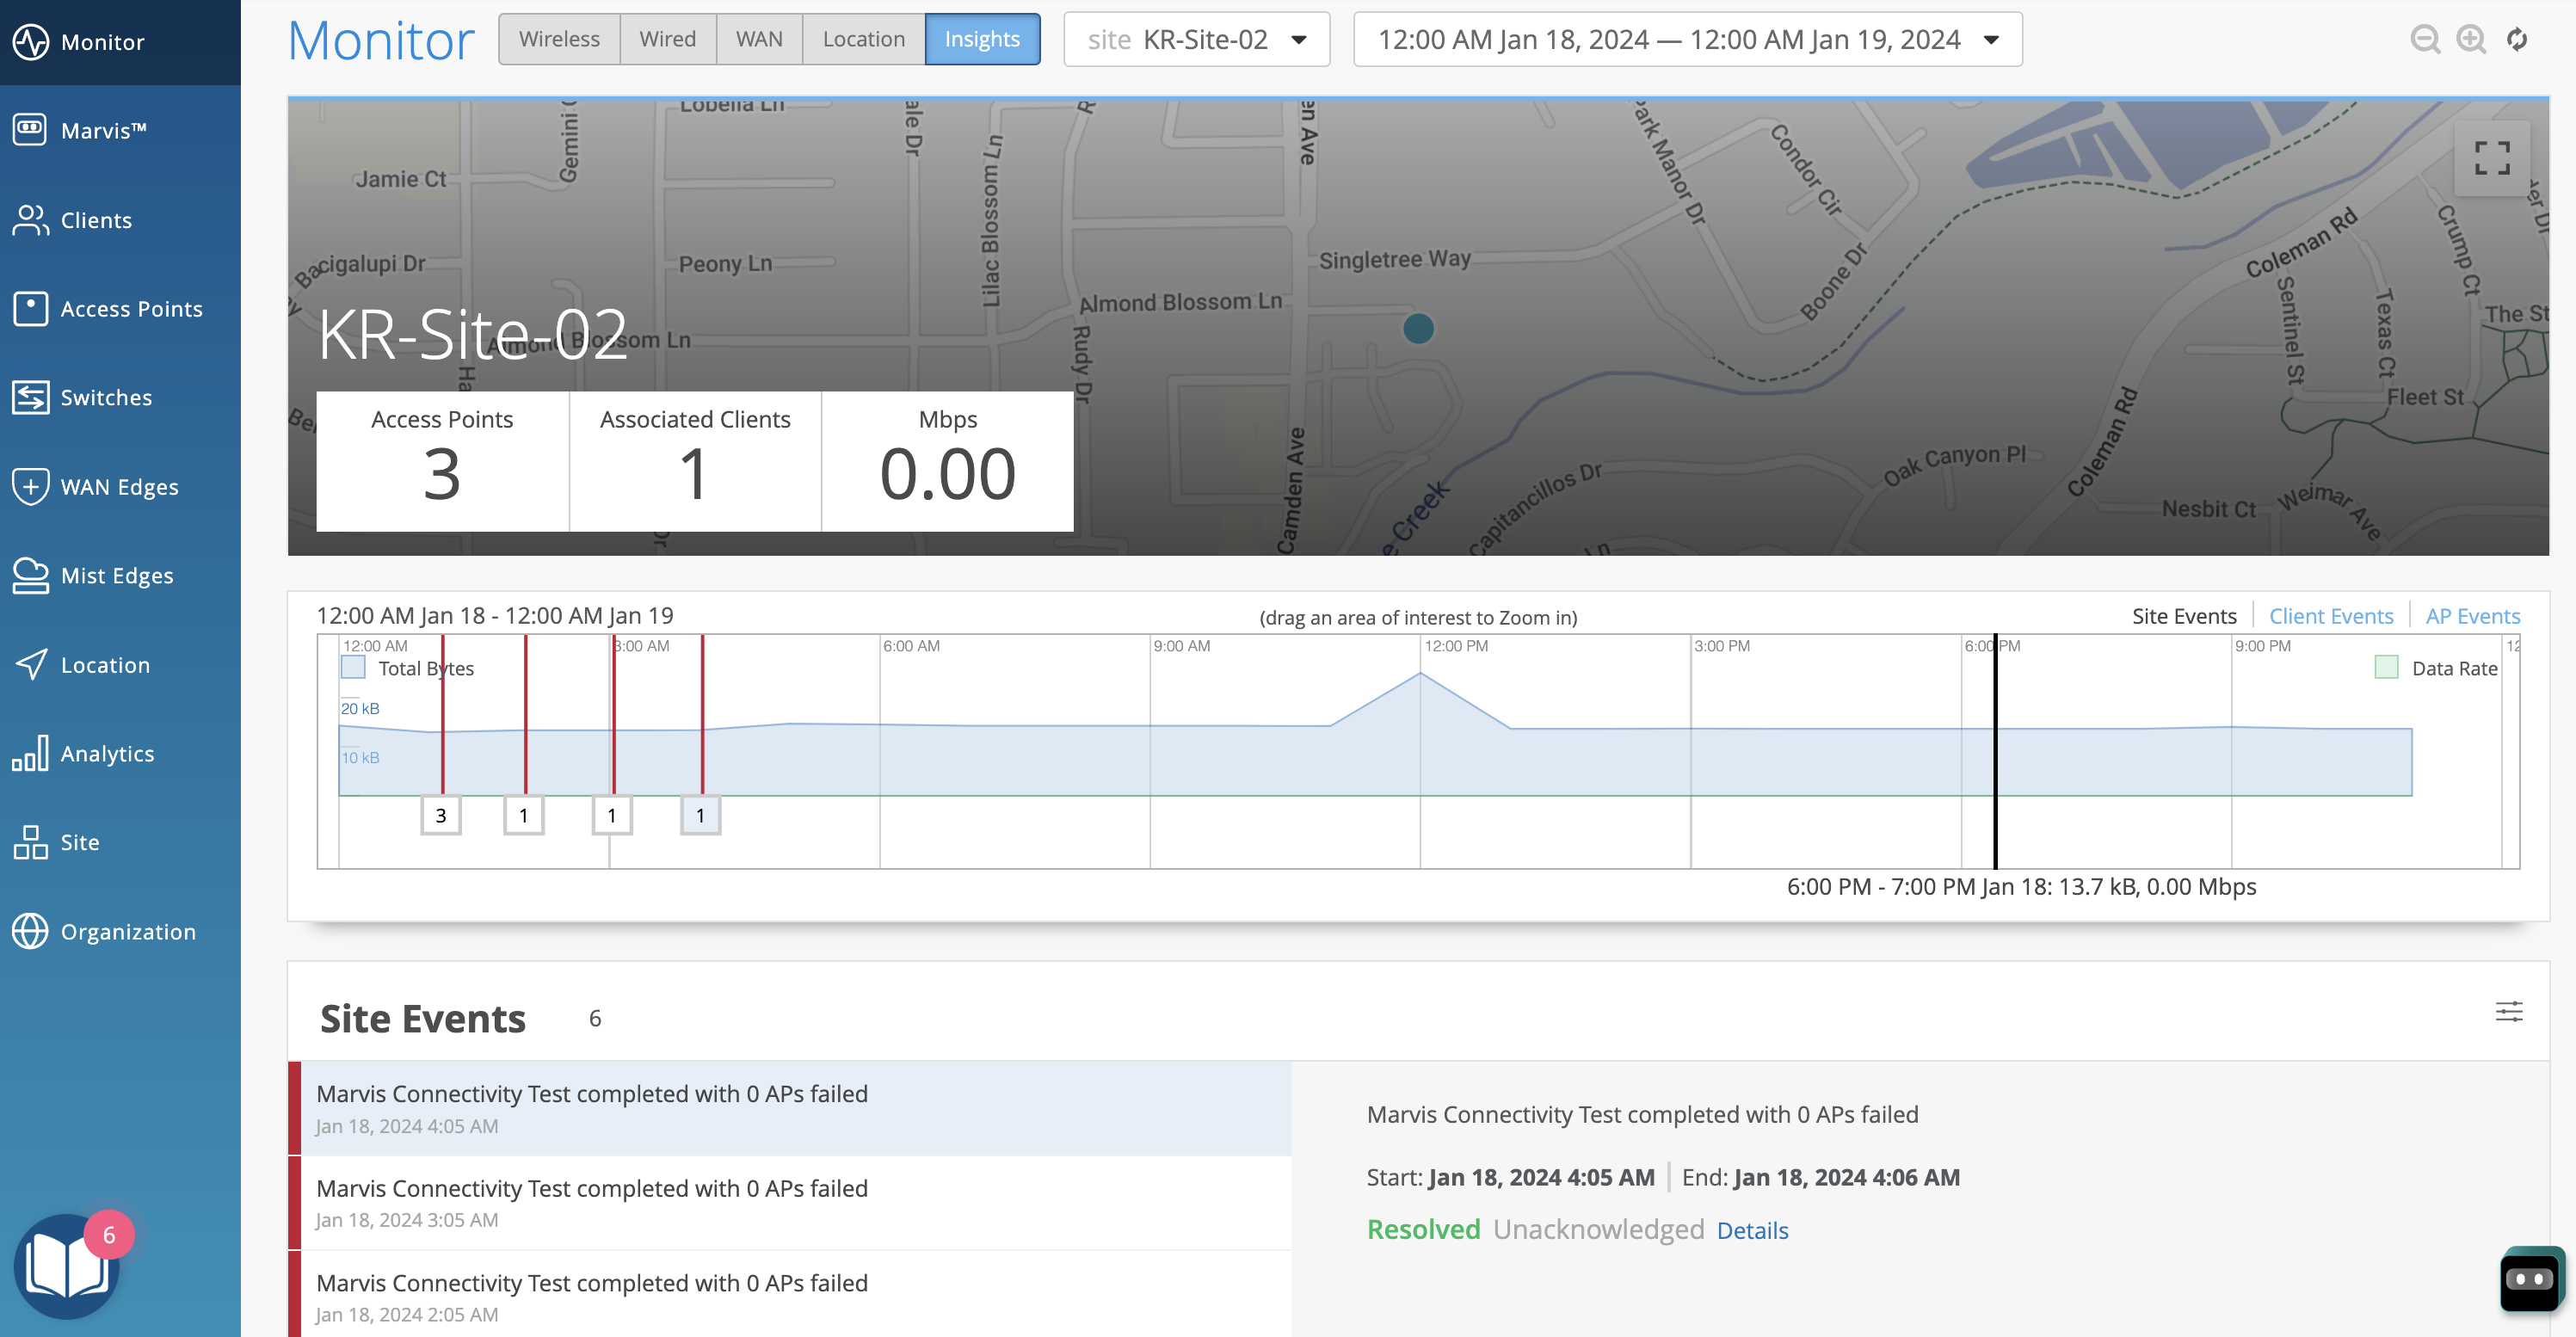Click the zoom in magnifier icon
The width and height of the screenshot is (2576, 1337).
click(2471, 40)
